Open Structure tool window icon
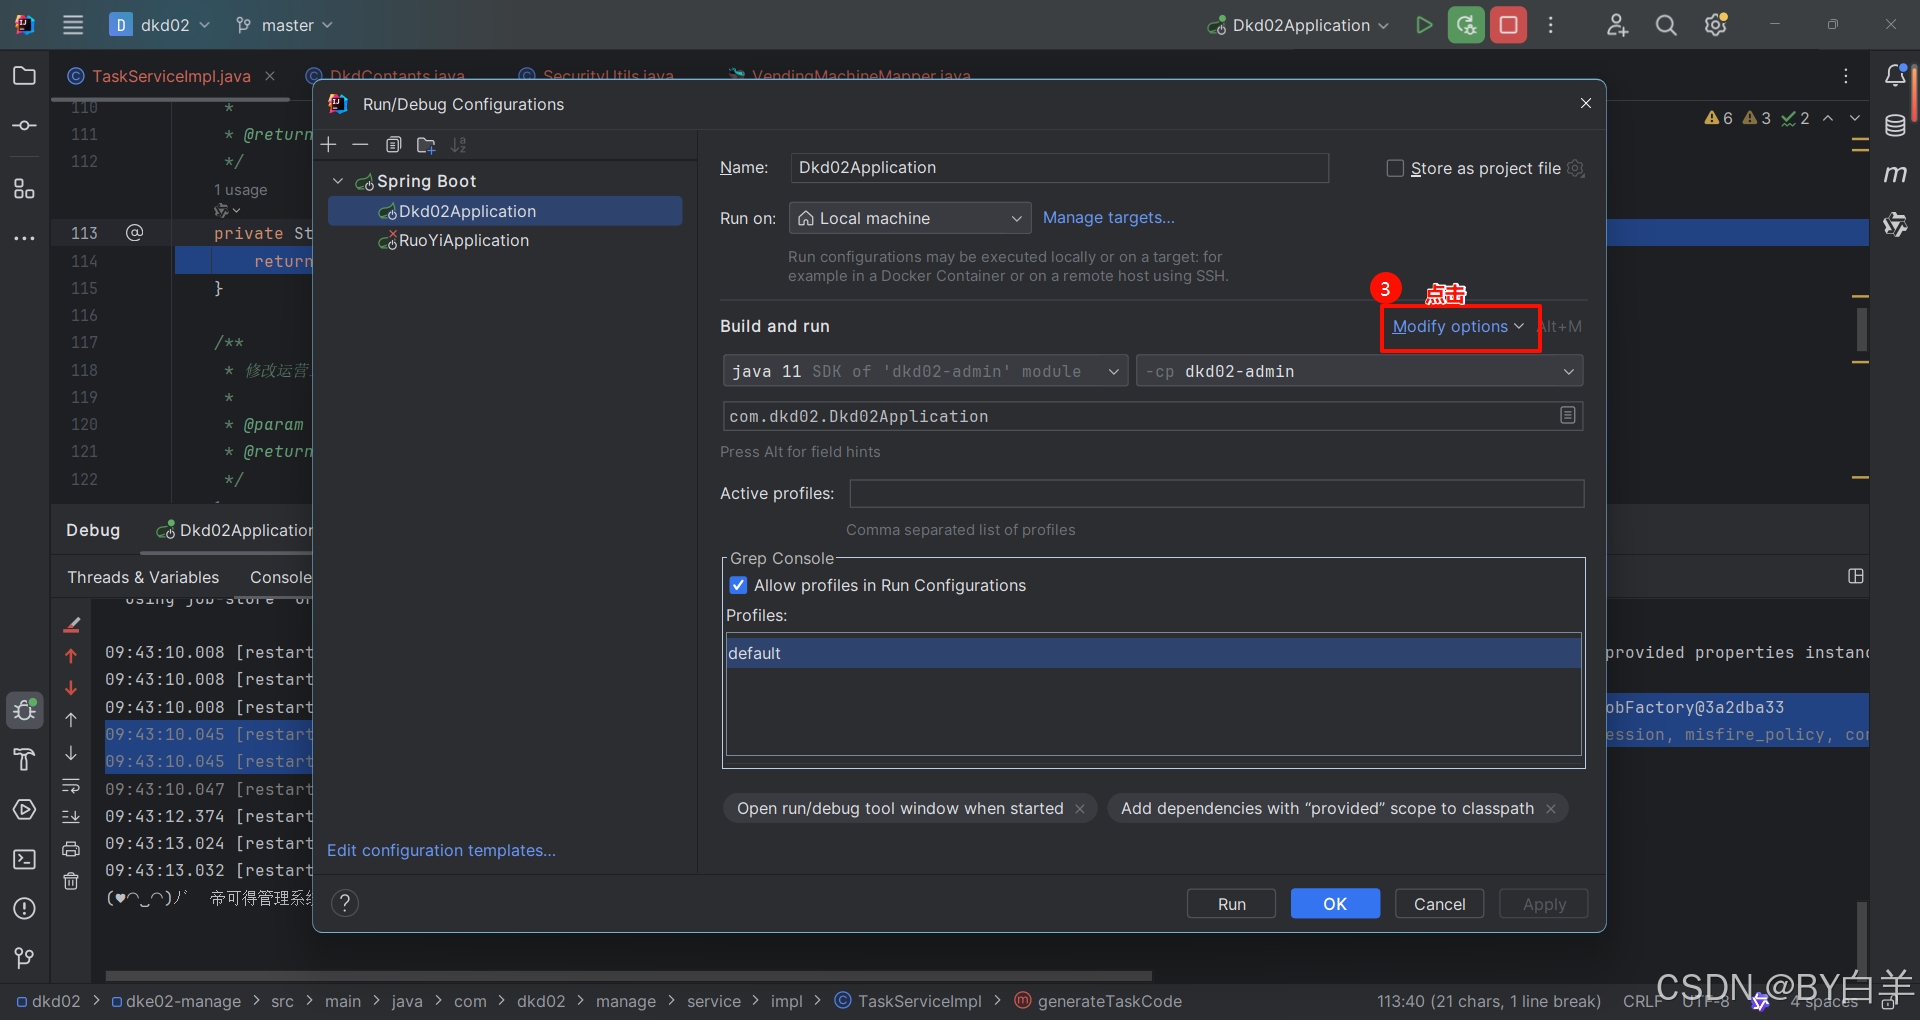 click(25, 188)
